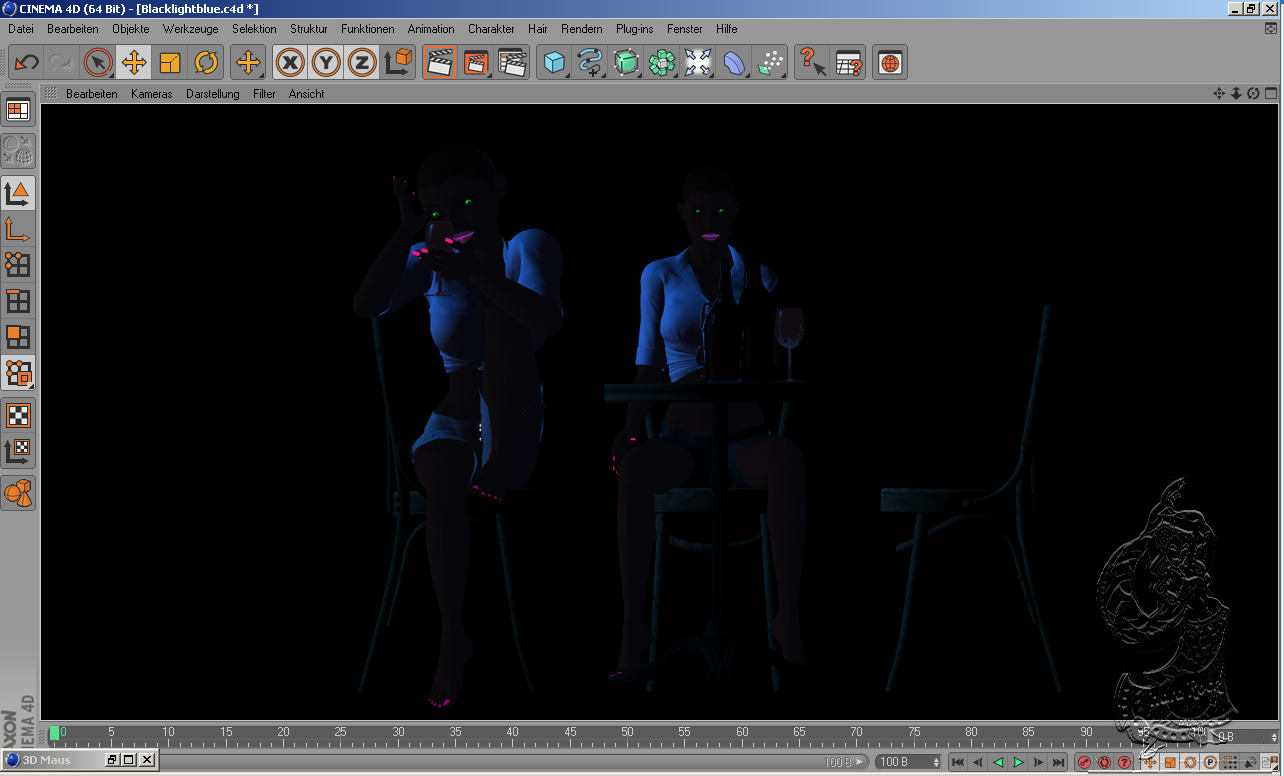Open the Array modeling objects flyout
The height and width of the screenshot is (776, 1284).
(x=662, y=63)
